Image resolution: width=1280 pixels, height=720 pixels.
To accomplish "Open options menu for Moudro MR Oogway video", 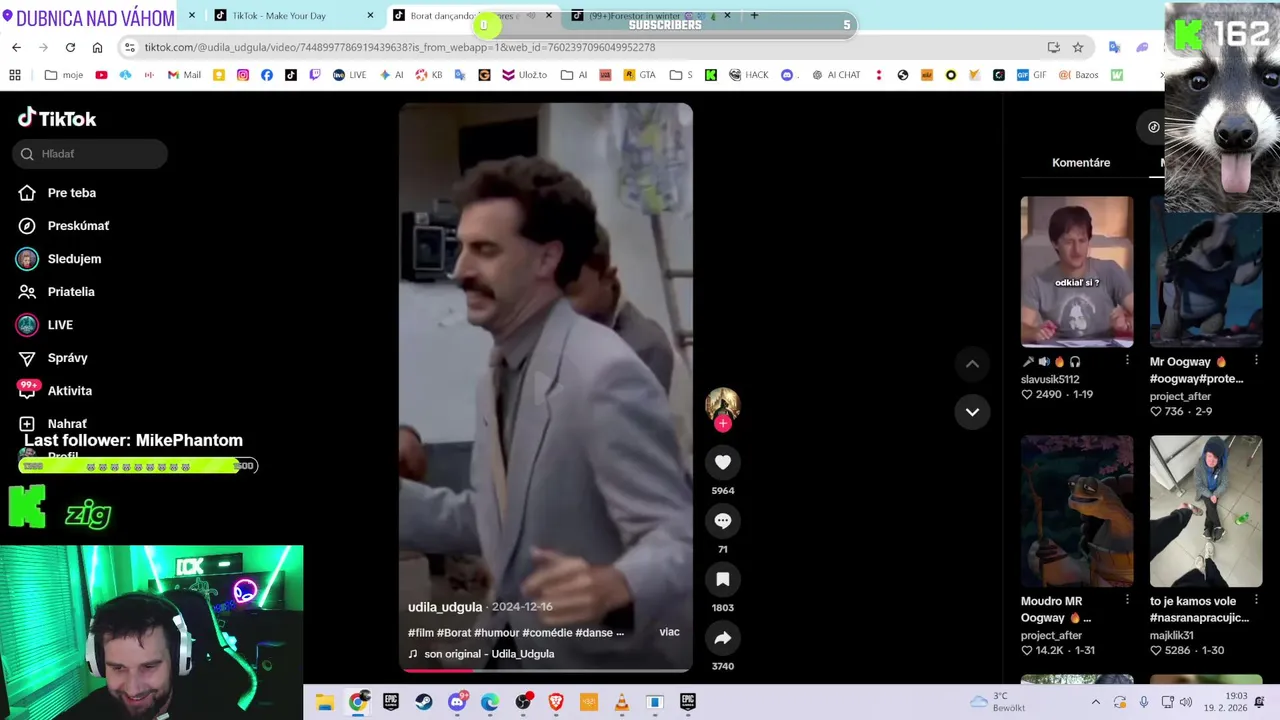I will point(1127,600).
